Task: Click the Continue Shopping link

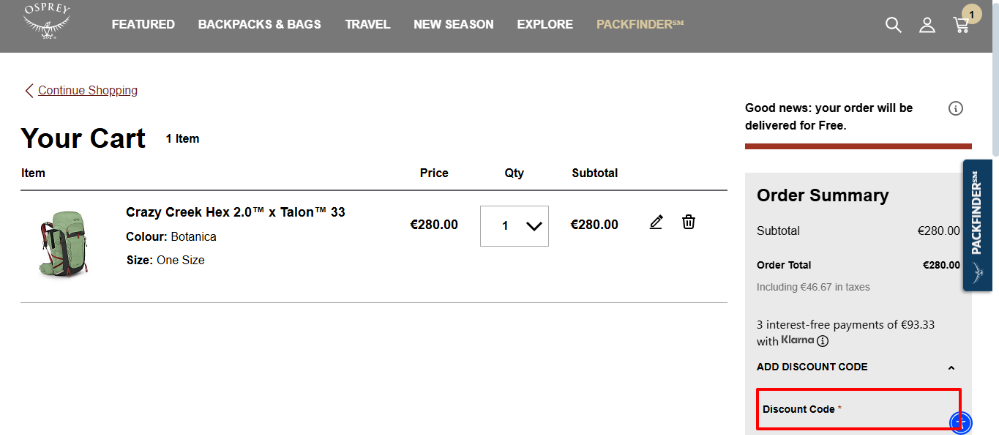Action: [x=88, y=90]
